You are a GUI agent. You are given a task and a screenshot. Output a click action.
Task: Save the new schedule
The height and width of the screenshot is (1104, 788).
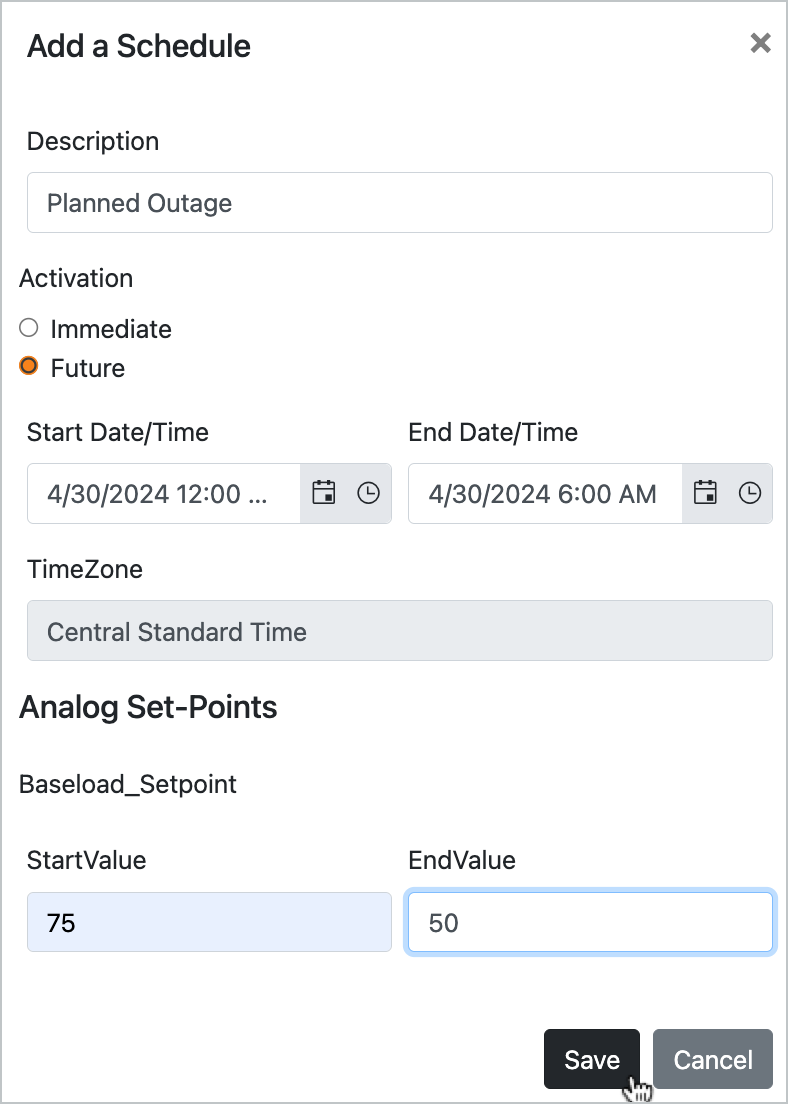tap(591, 1059)
